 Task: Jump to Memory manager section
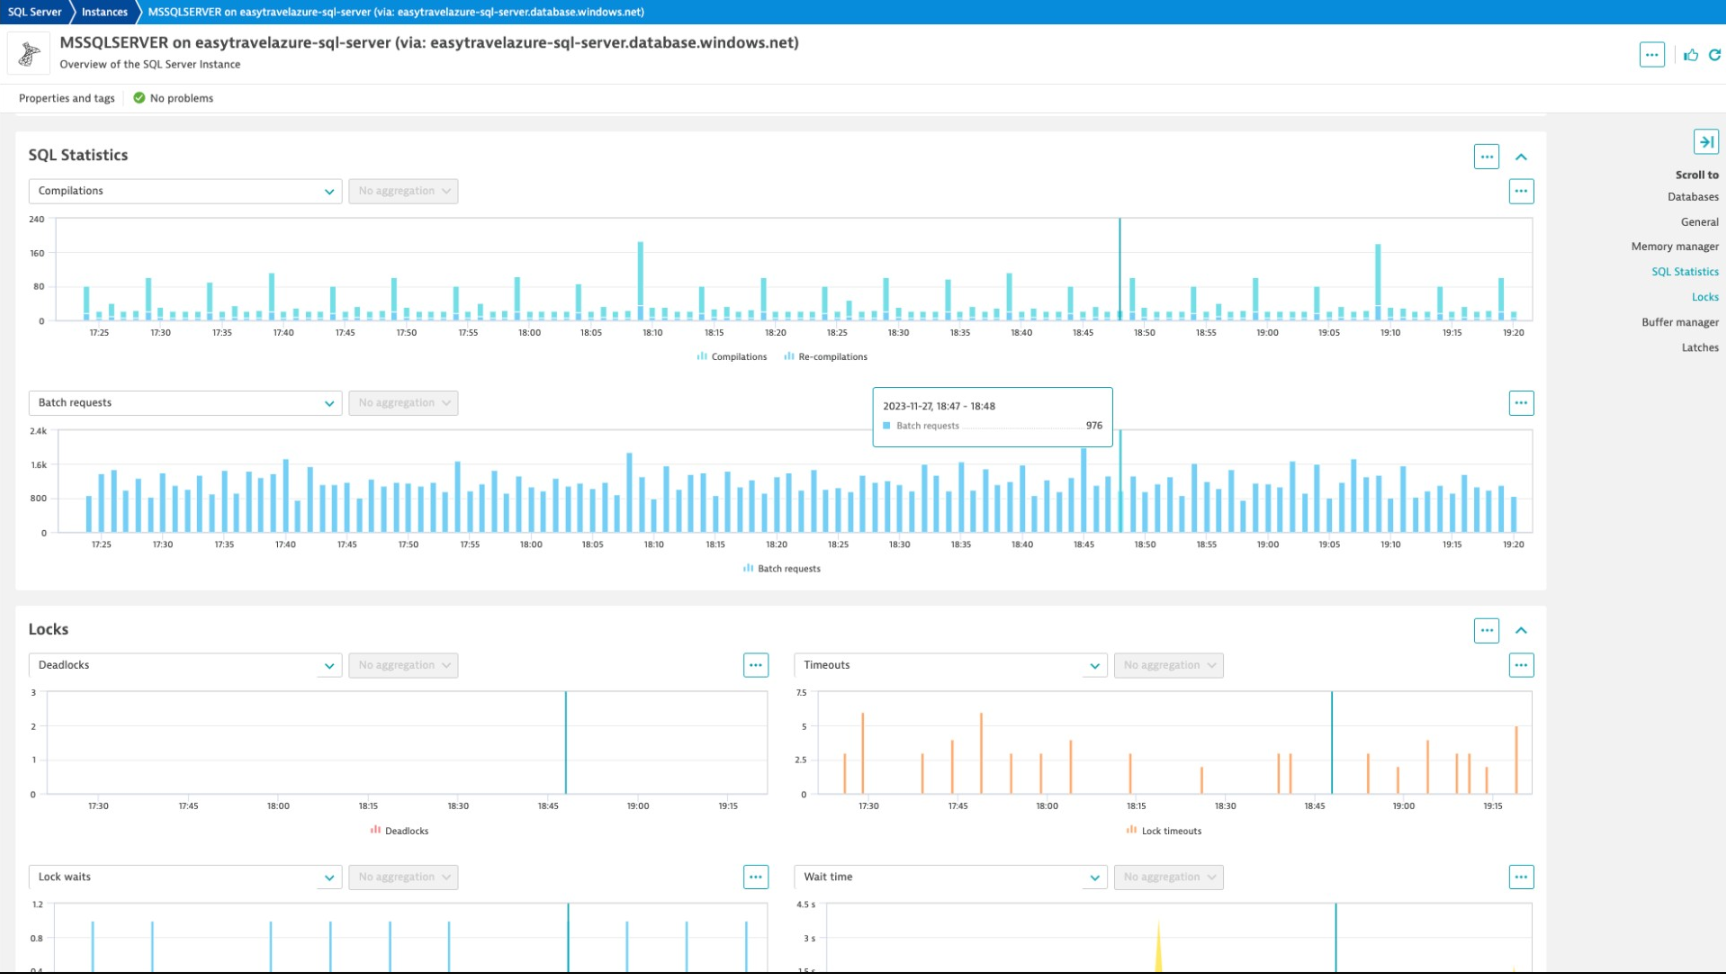[1674, 247]
